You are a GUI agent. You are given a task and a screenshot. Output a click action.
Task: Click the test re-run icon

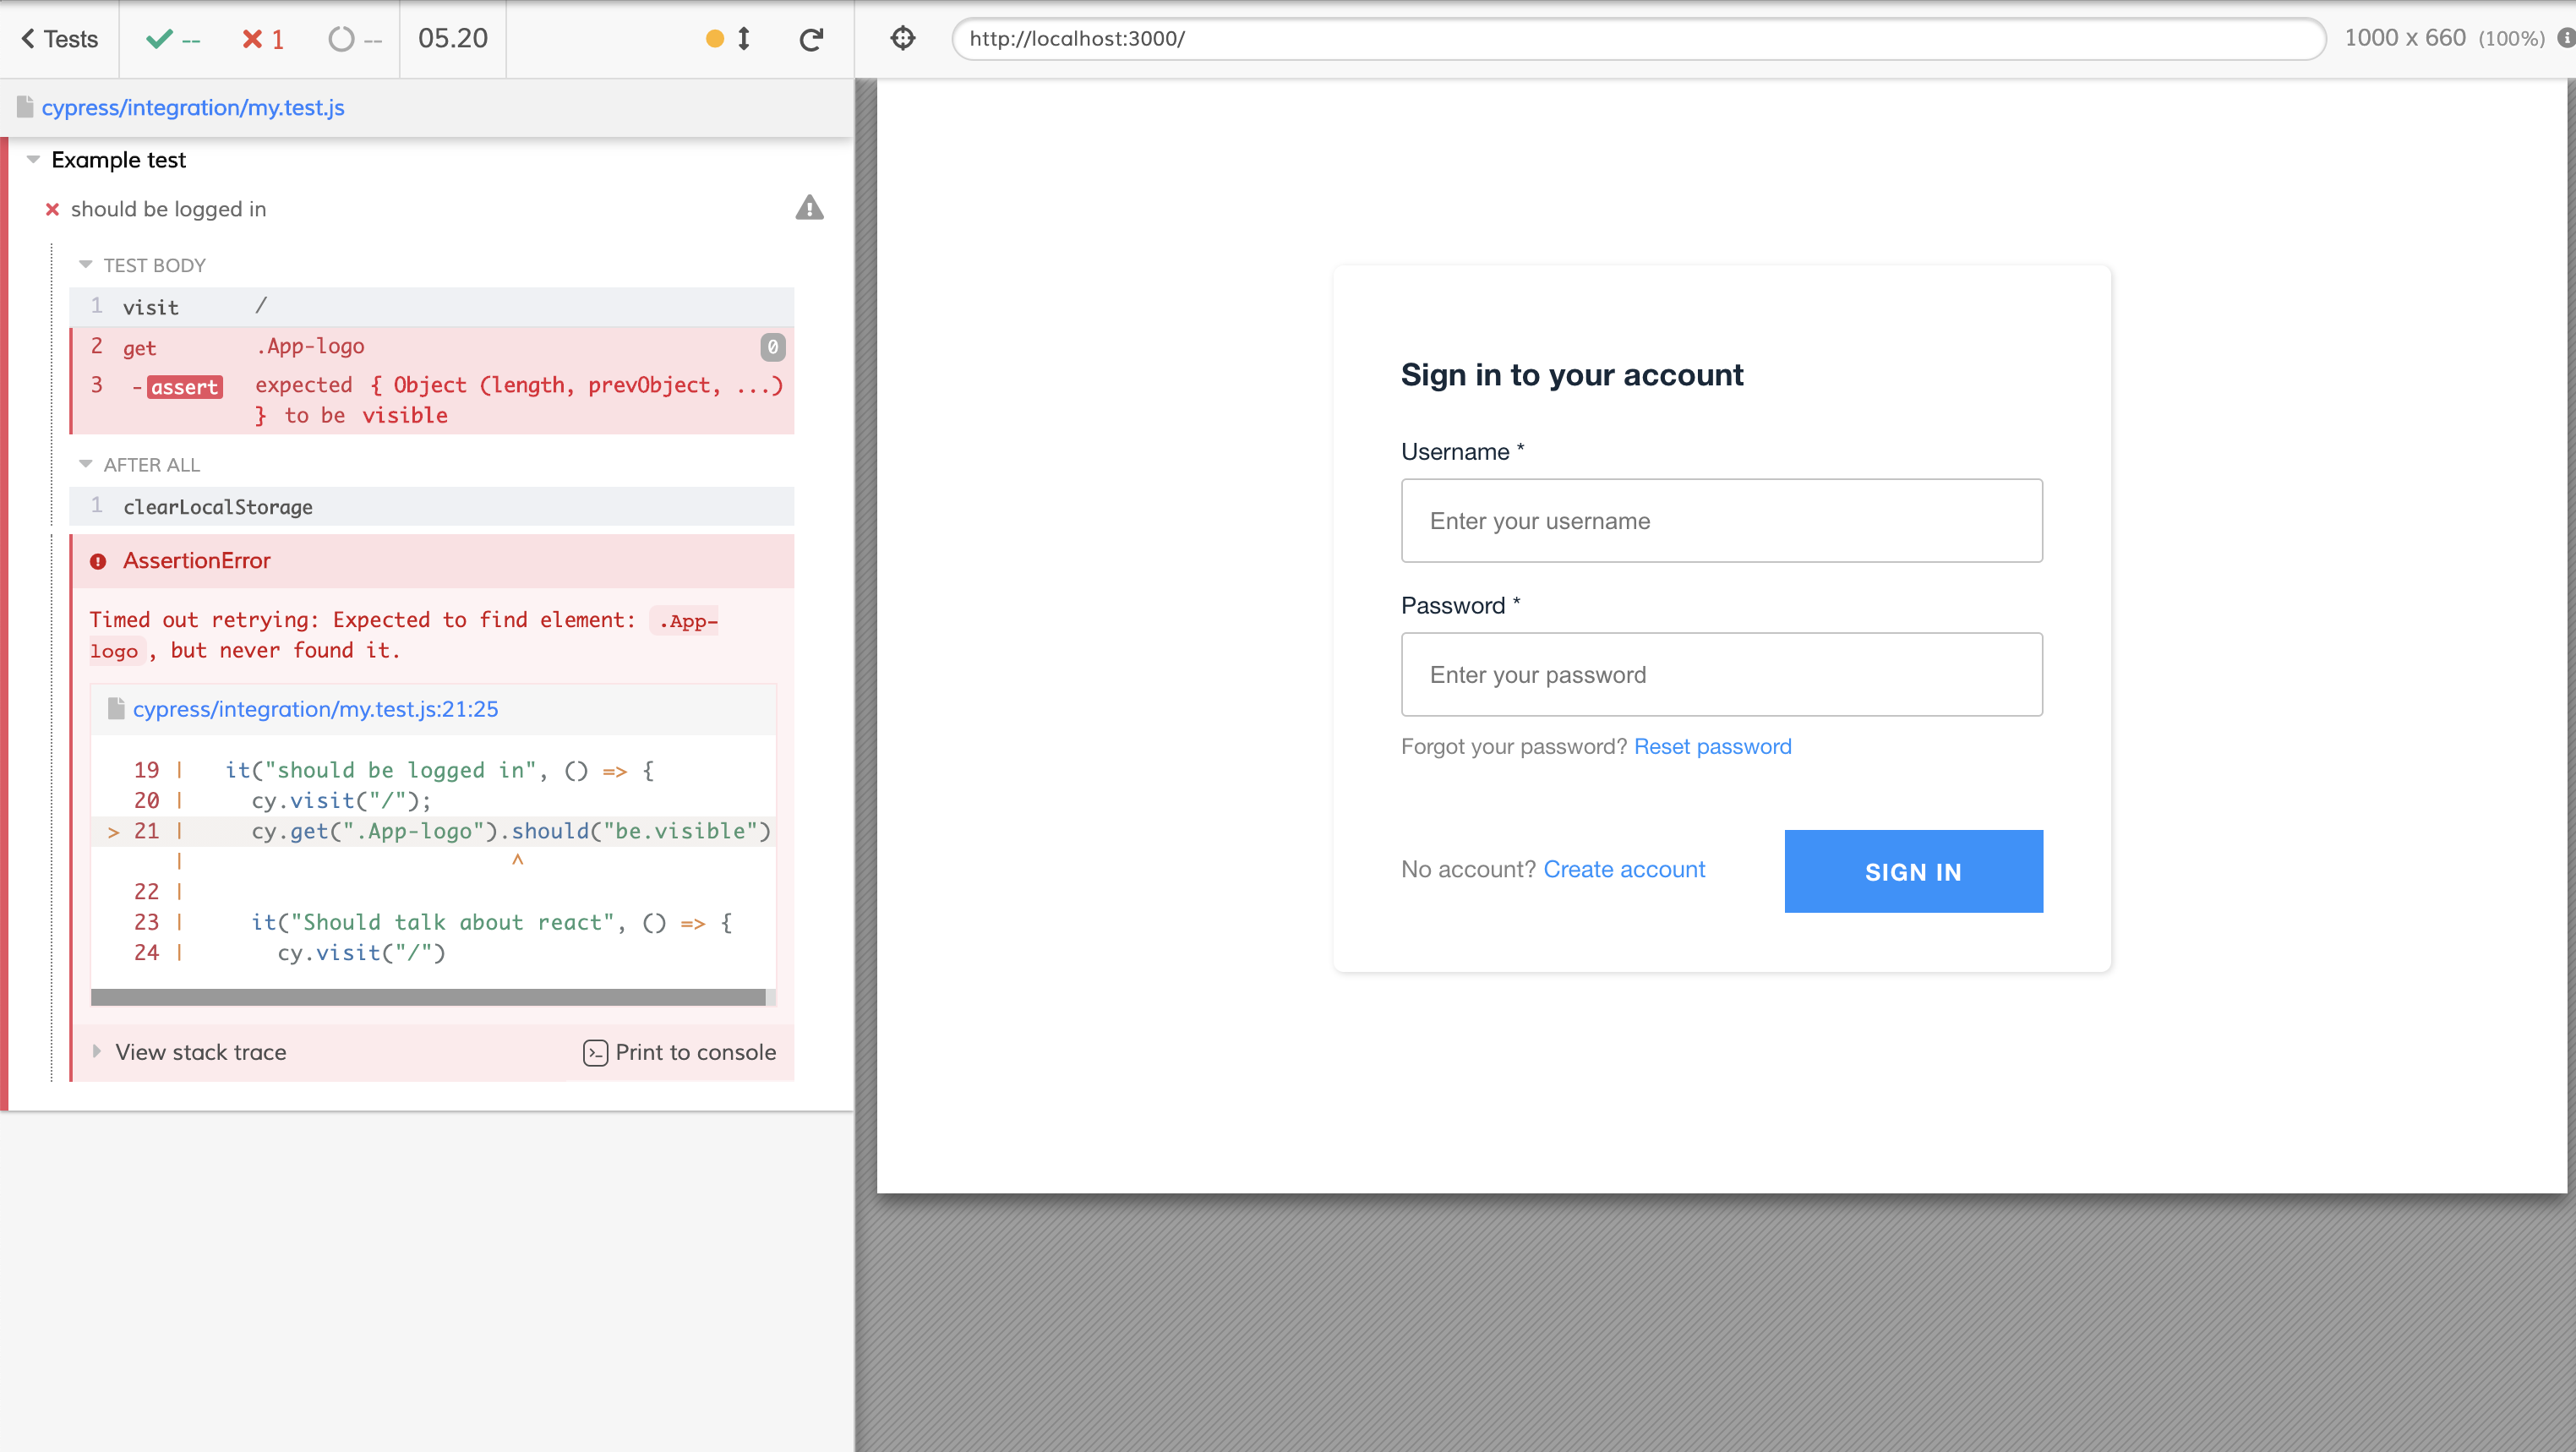click(x=812, y=37)
